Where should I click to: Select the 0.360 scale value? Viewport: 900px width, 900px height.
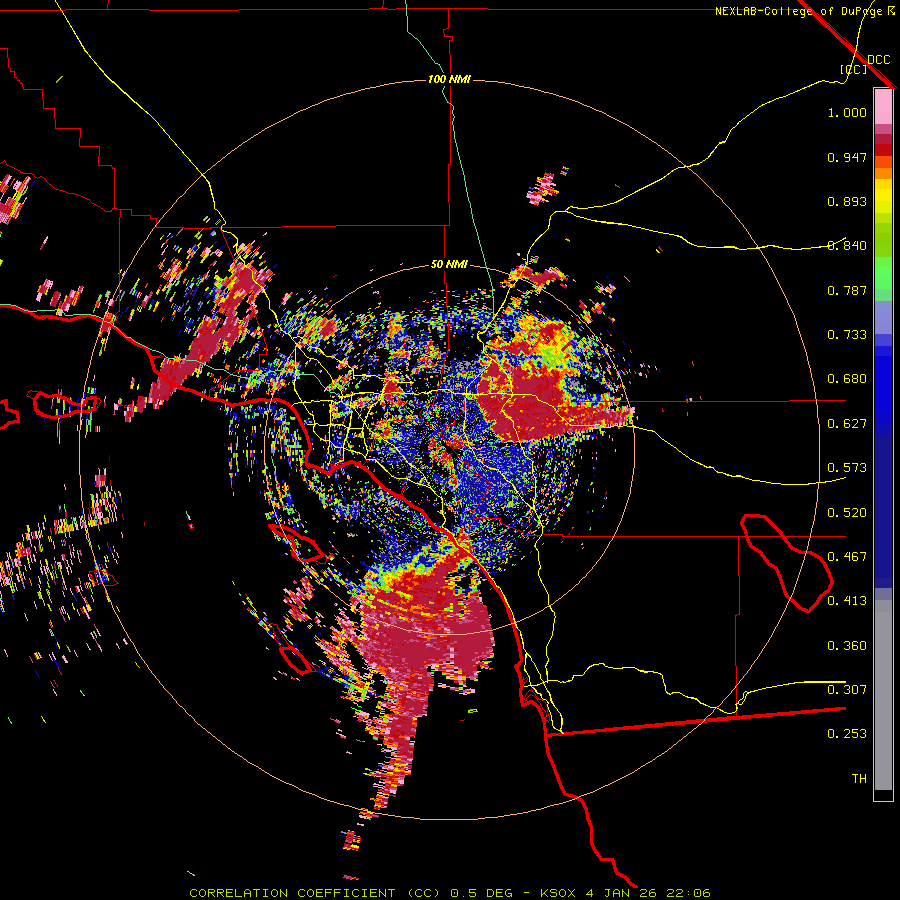pyautogui.click(x=847, y=646)
